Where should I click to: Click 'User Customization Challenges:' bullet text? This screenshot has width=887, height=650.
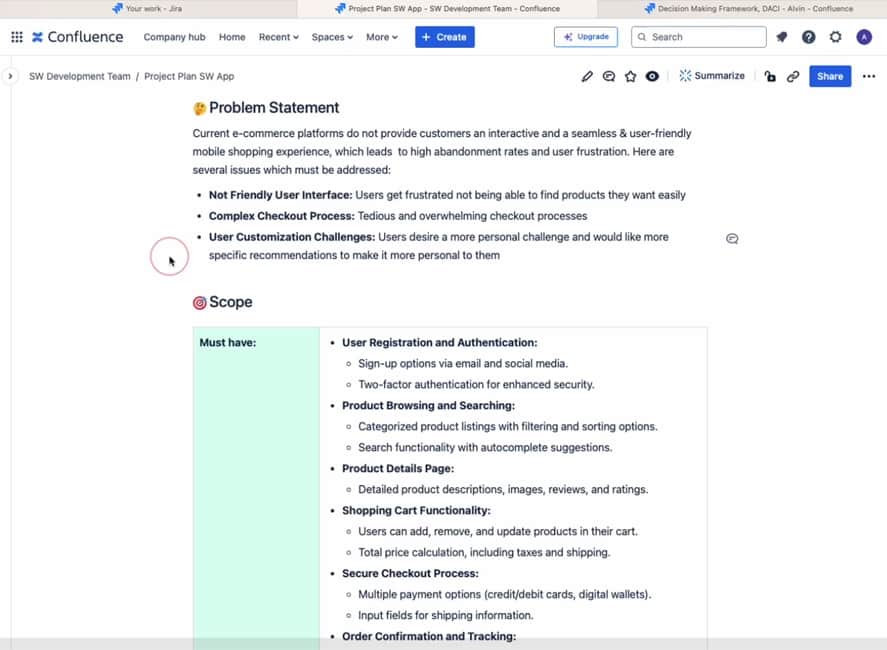(x=291, y=237)
